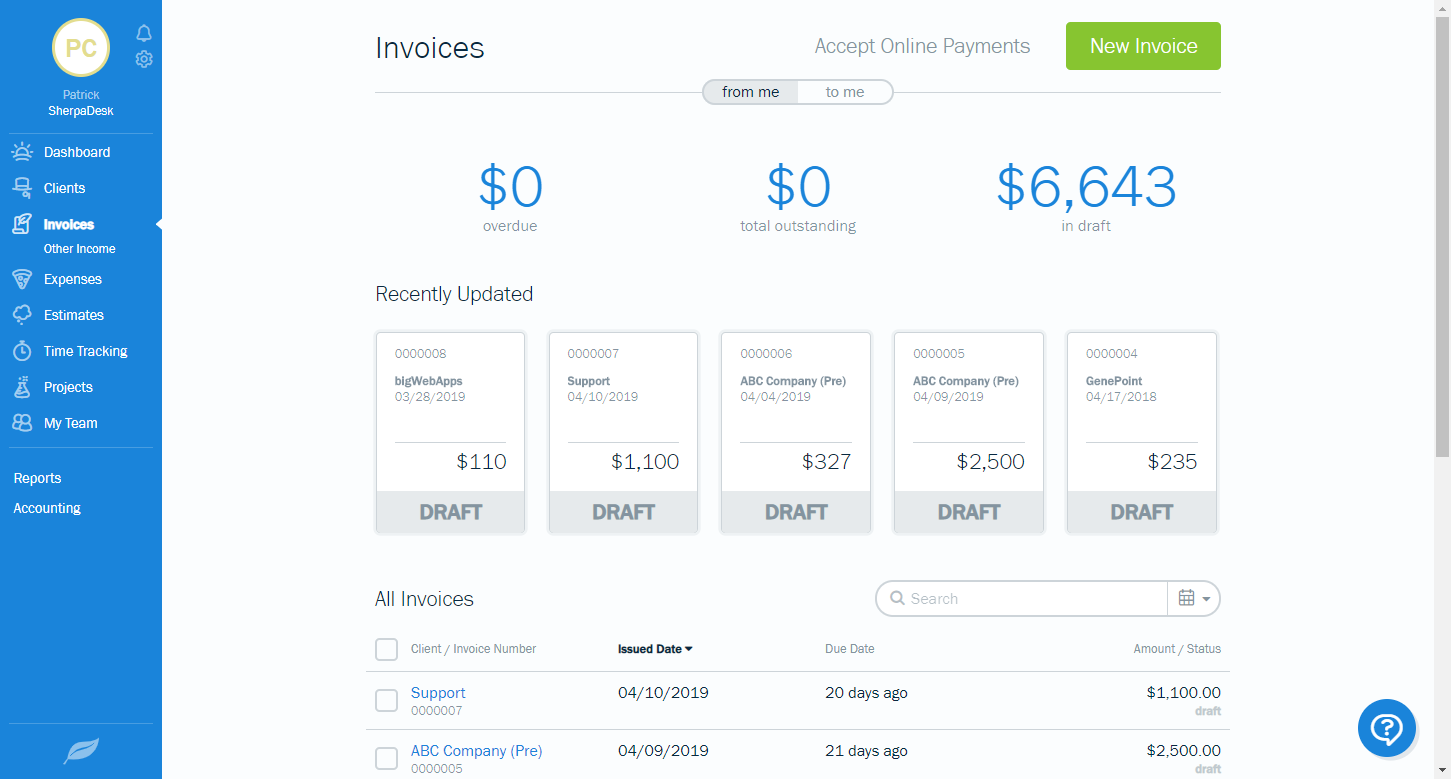Viewport: 1451px width, 779px height.
Task: Tick the checkbox for Support invoice
Action: click(x=386, y=700)
